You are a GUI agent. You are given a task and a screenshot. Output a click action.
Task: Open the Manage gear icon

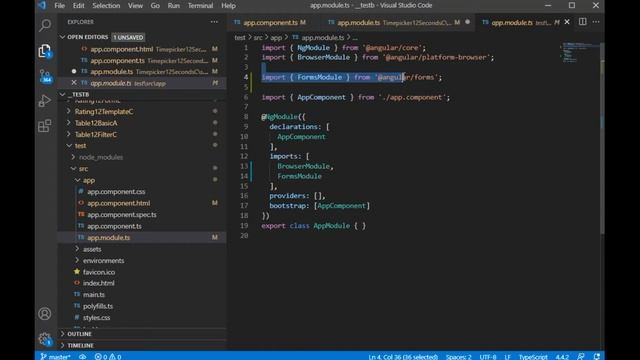click(45, 339)
